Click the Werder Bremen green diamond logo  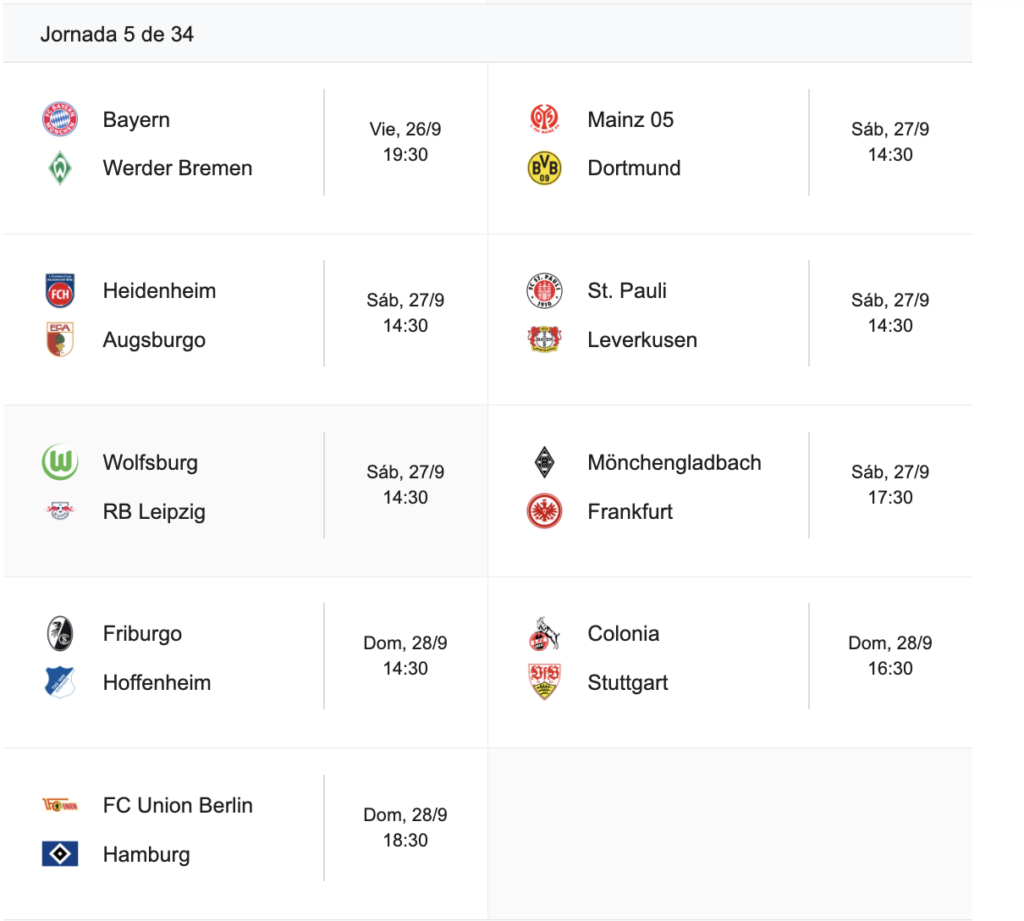[x=60, y=168]
